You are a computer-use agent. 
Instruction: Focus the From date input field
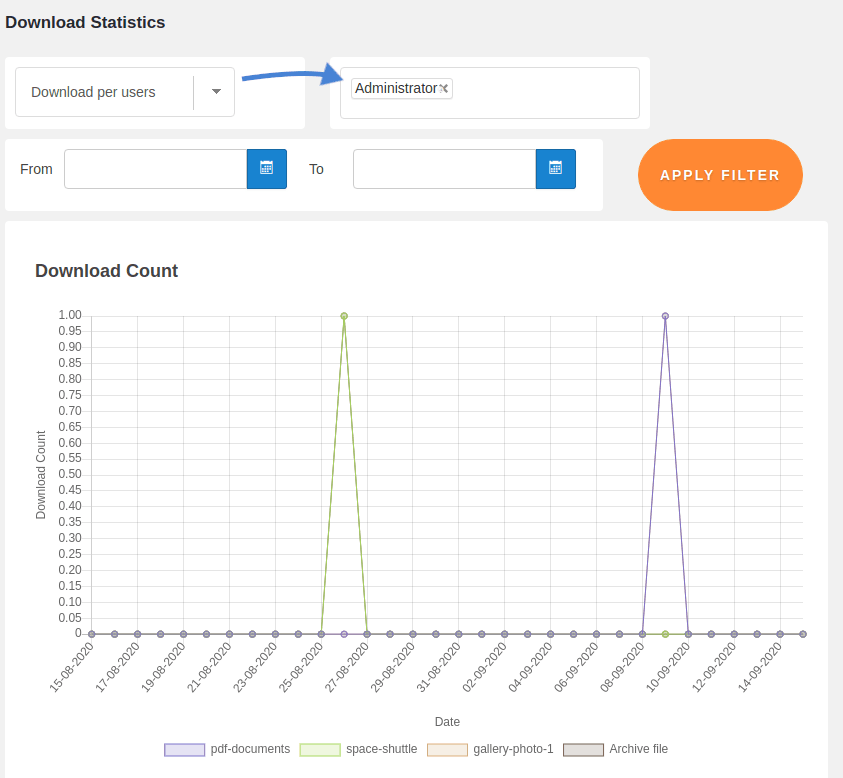156,169
